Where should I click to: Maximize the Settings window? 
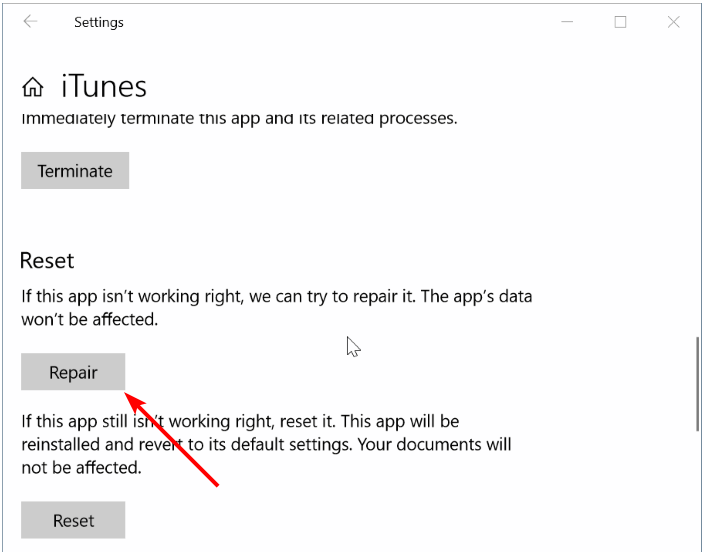point(620,22)
